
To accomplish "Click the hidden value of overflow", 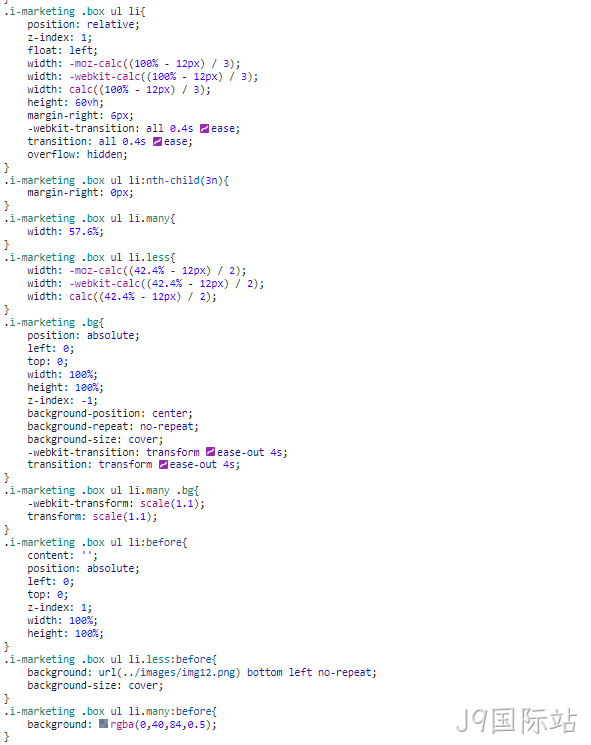I will [x=105, y=154].
